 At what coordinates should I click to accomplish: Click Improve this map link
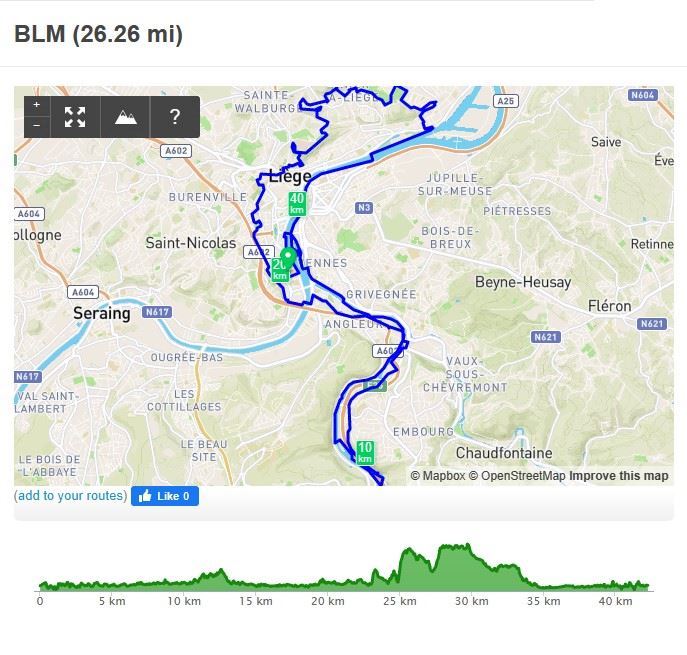pyautogui.click(x=619, y=476)
